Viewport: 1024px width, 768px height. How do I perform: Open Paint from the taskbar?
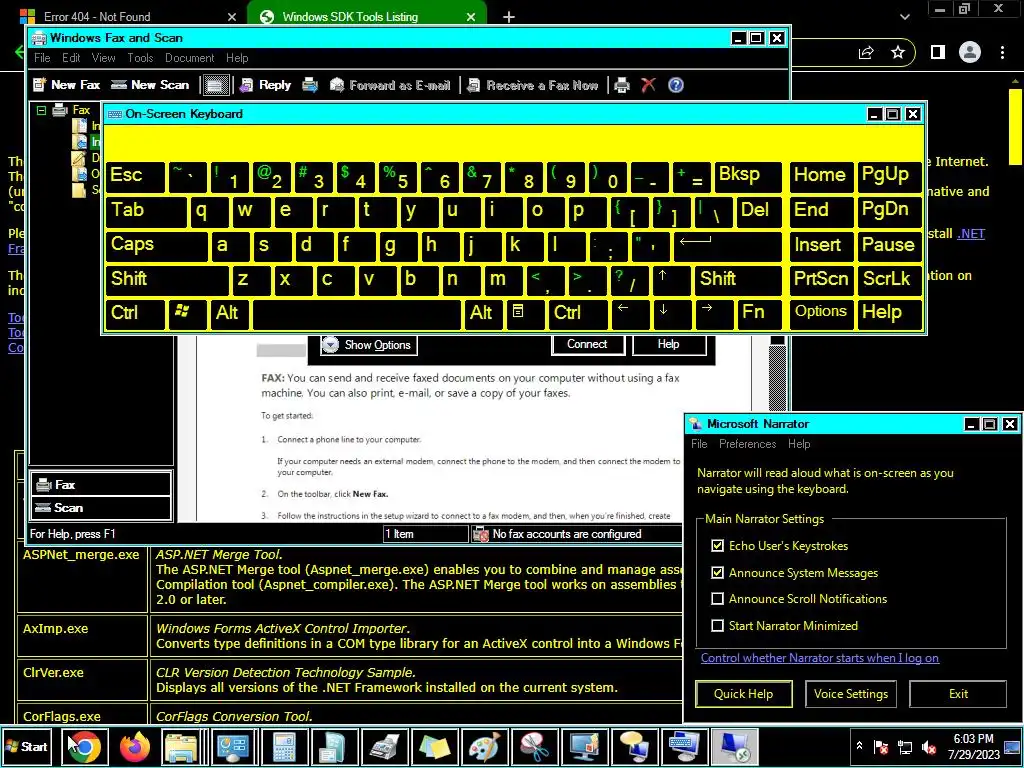click(x=484, y=746)
